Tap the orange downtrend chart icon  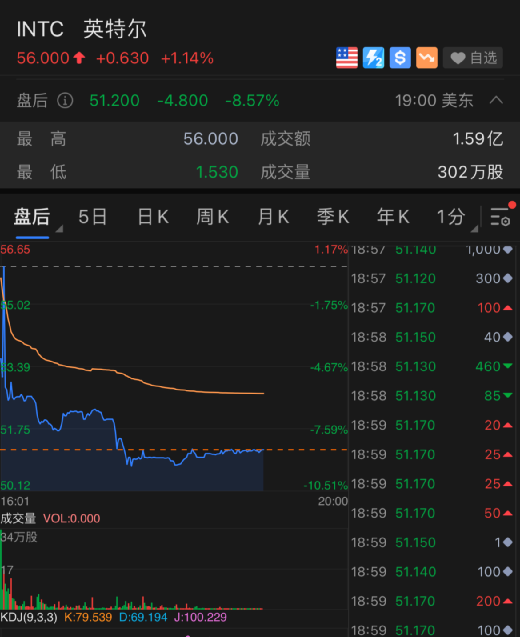coord(427,58)
